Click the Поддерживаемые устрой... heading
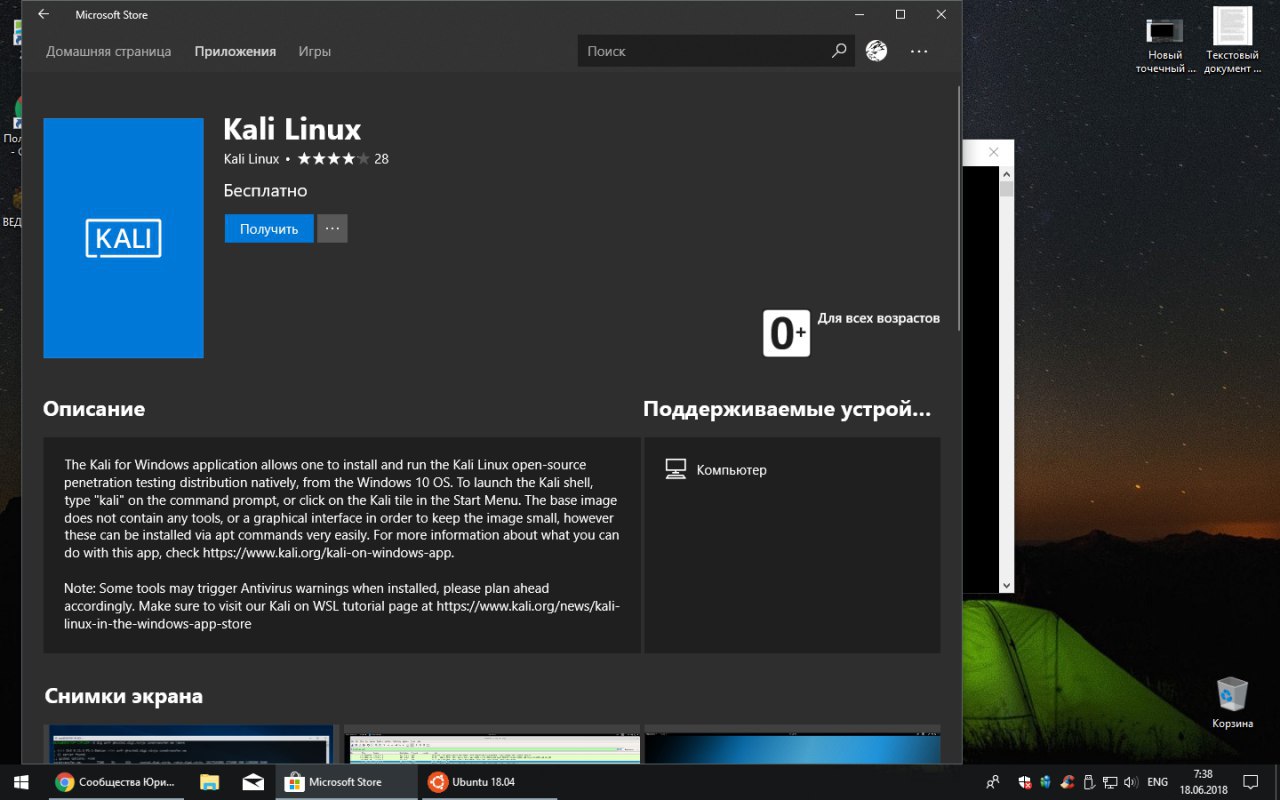 tap(787, 409)
